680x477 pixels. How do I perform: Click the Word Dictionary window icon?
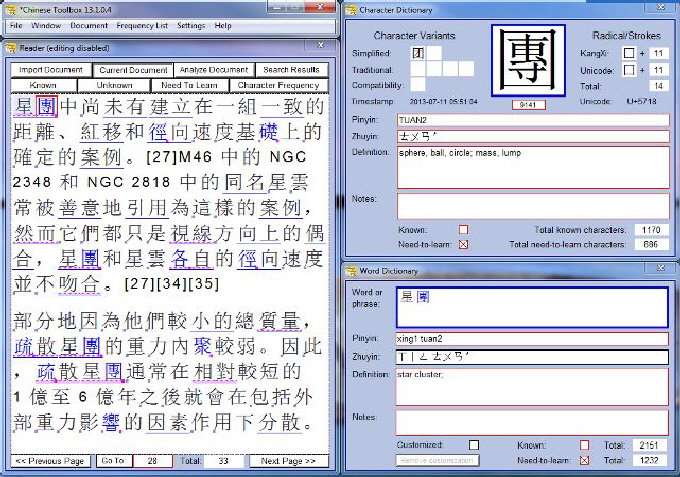[x=349, y=272]
